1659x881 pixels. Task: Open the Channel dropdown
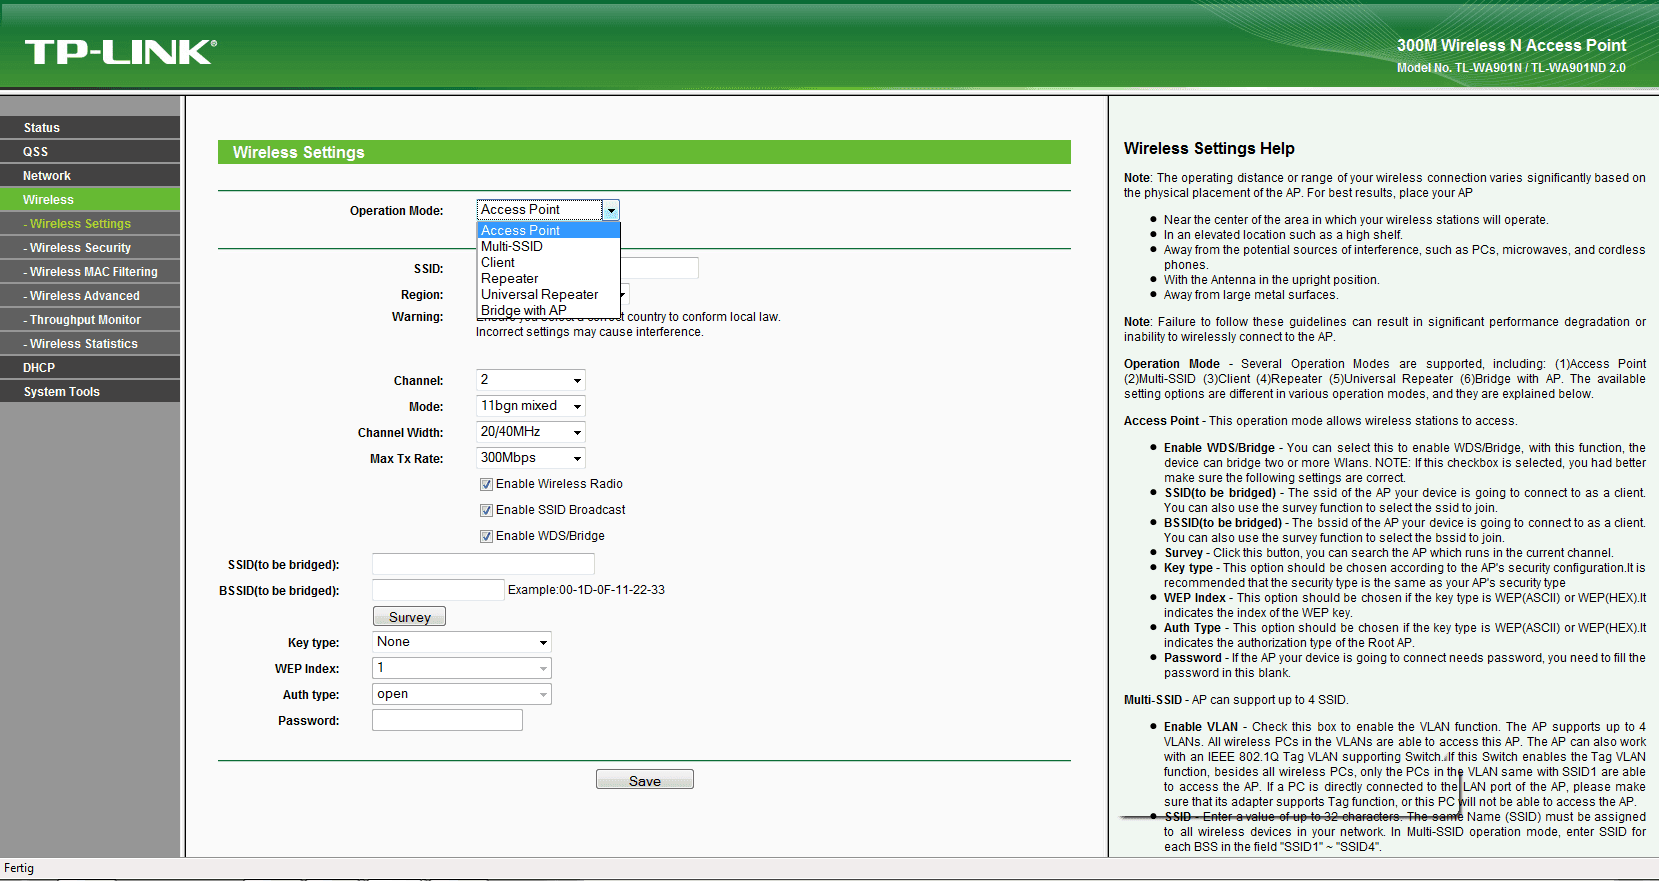click(531, 380)
